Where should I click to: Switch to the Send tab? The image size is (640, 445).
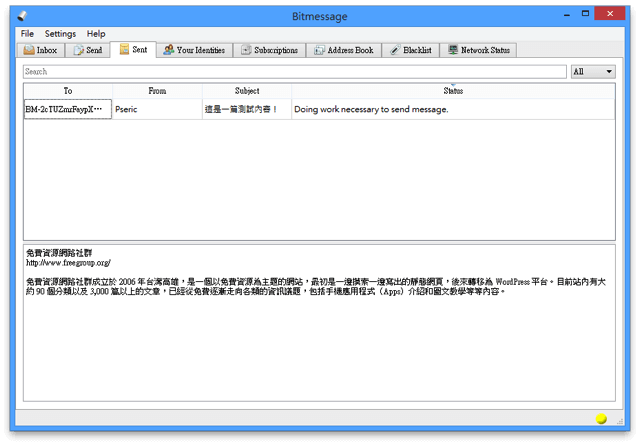87,50
